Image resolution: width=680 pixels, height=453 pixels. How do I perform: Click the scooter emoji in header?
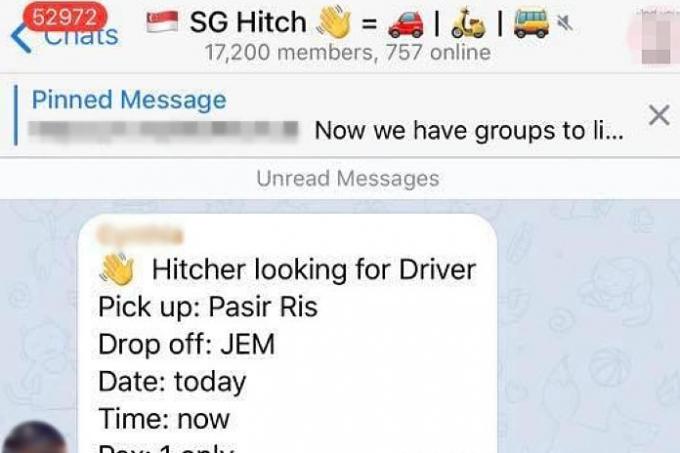468,23
